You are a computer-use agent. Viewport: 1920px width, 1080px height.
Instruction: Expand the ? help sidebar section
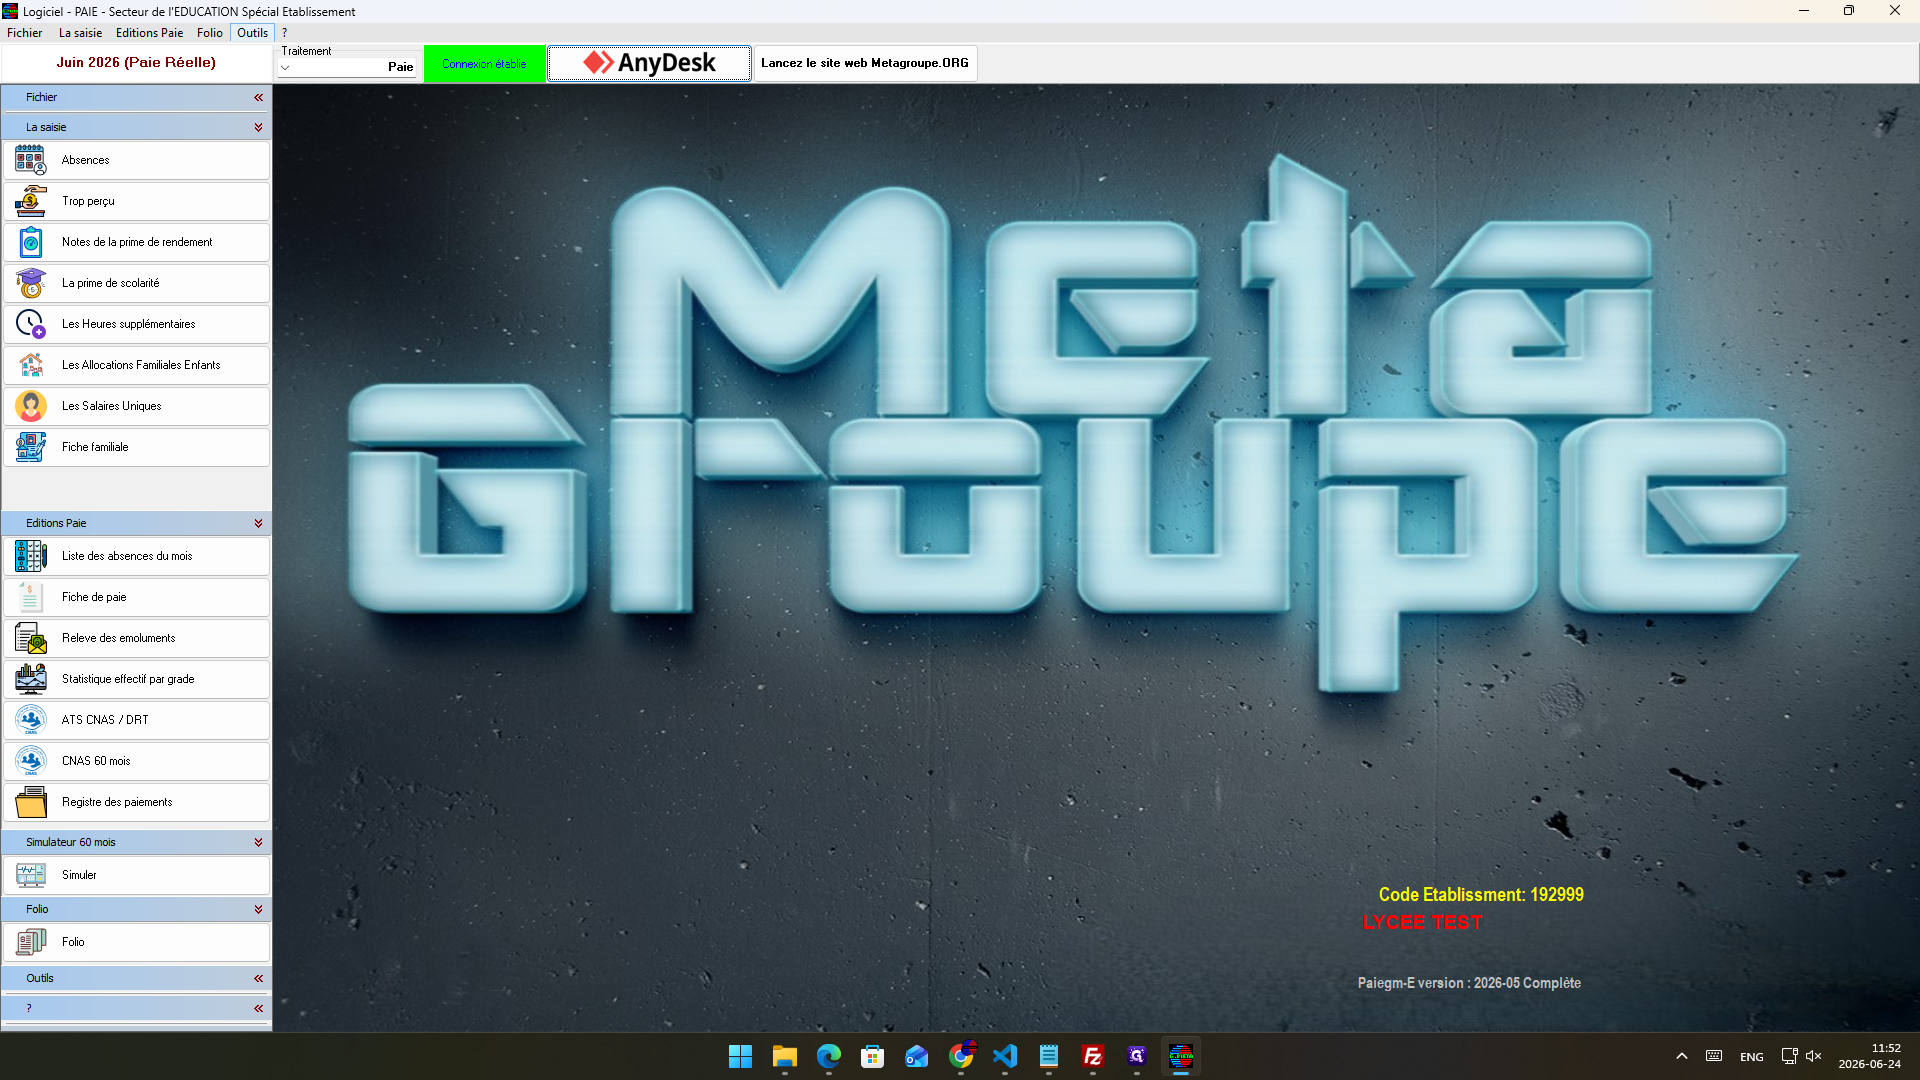[258, 1008]
